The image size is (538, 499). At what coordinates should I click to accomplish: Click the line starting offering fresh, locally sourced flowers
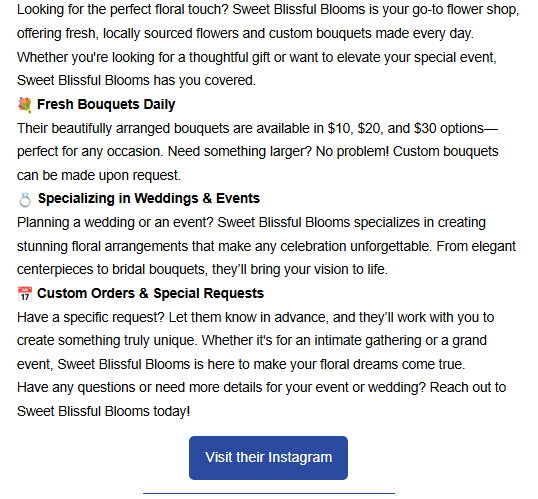coord(245,34)
